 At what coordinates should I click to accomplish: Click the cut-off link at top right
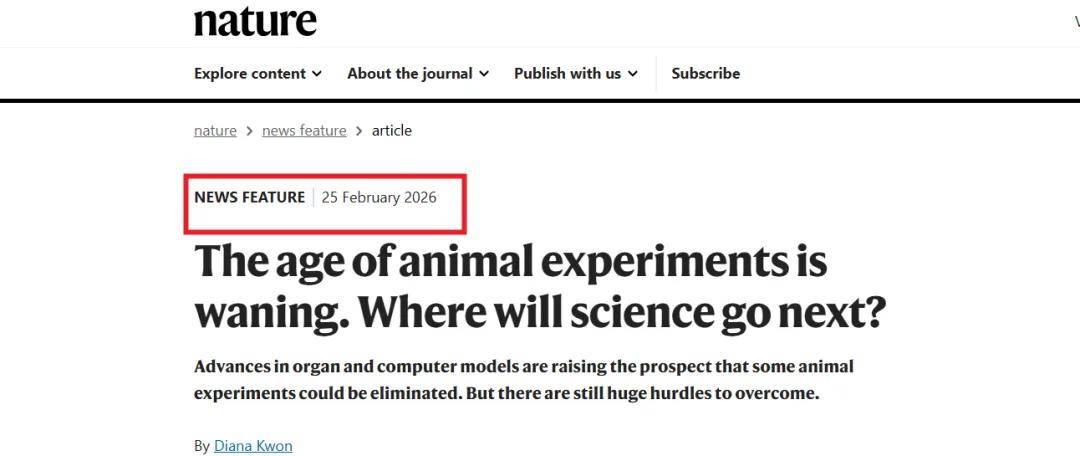click(x=1076, y=22)
